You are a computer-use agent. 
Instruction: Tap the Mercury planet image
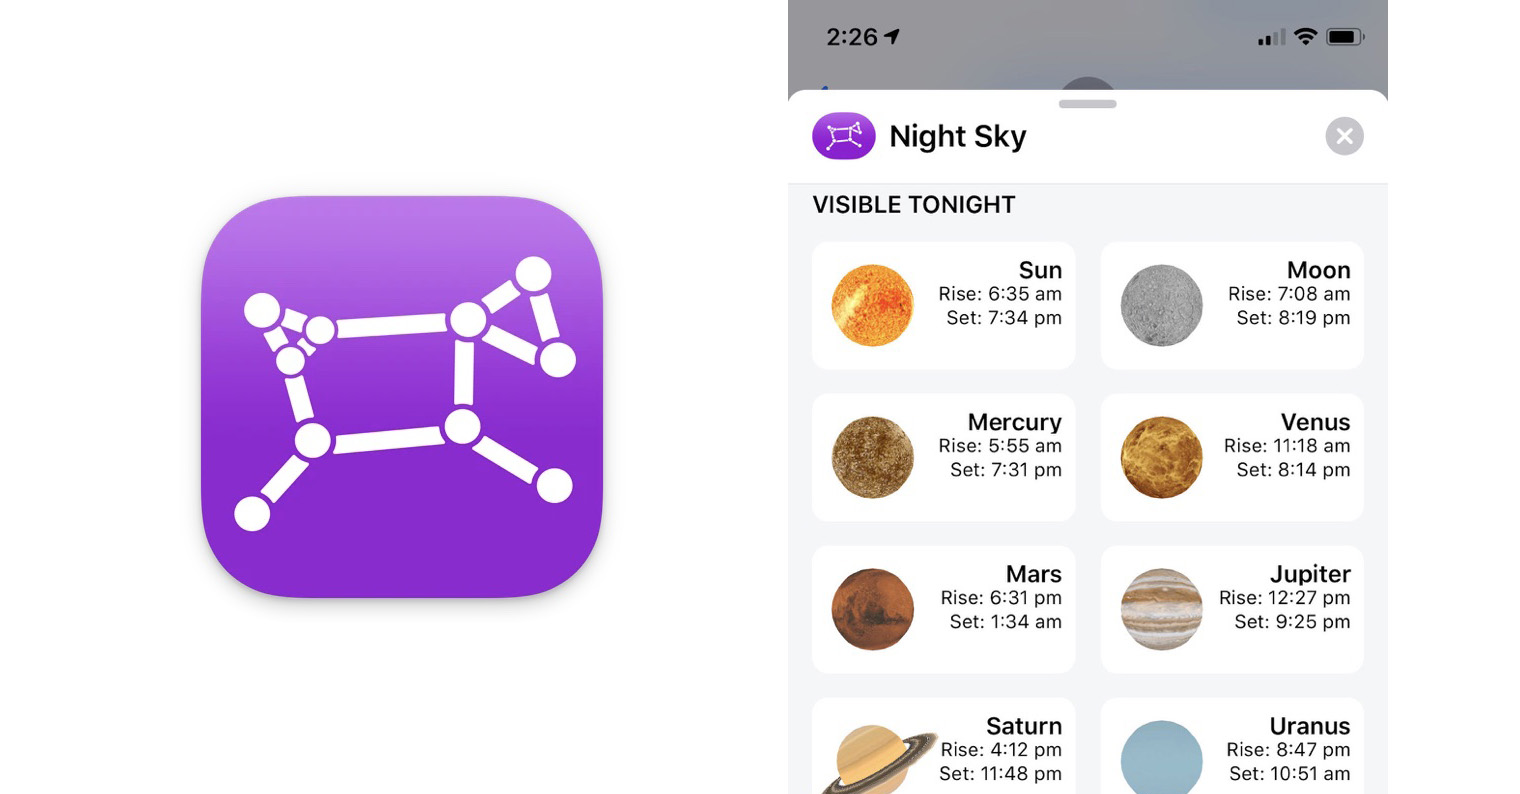[x=873, y=457]
